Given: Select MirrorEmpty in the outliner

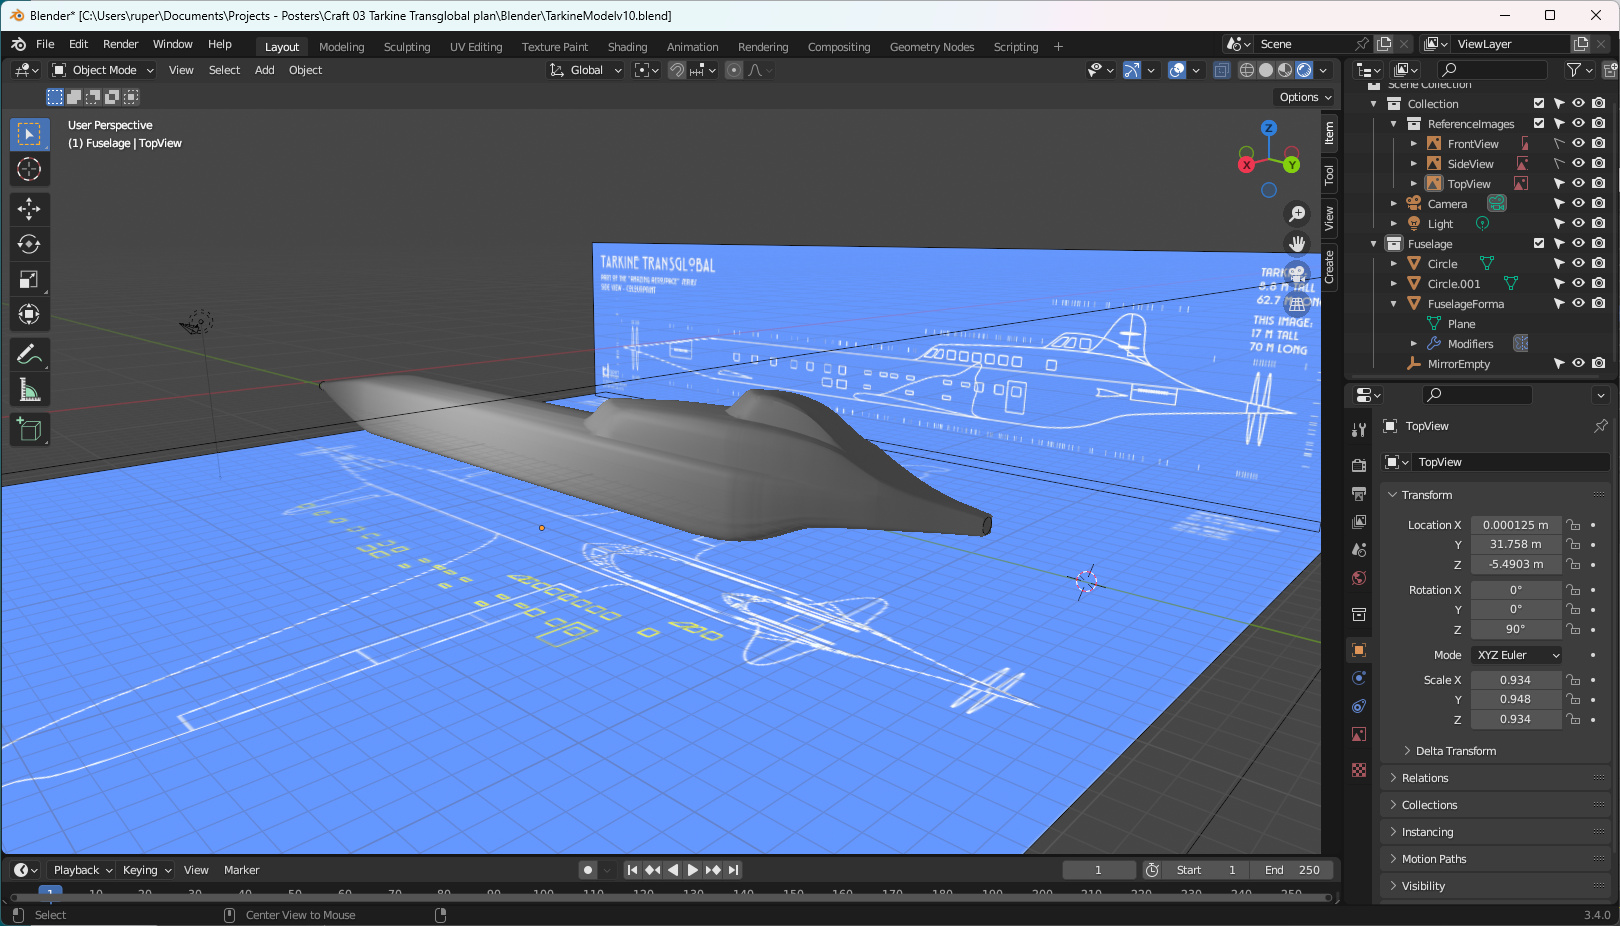Looking at the screenshot, I should tap(1458, 364).
